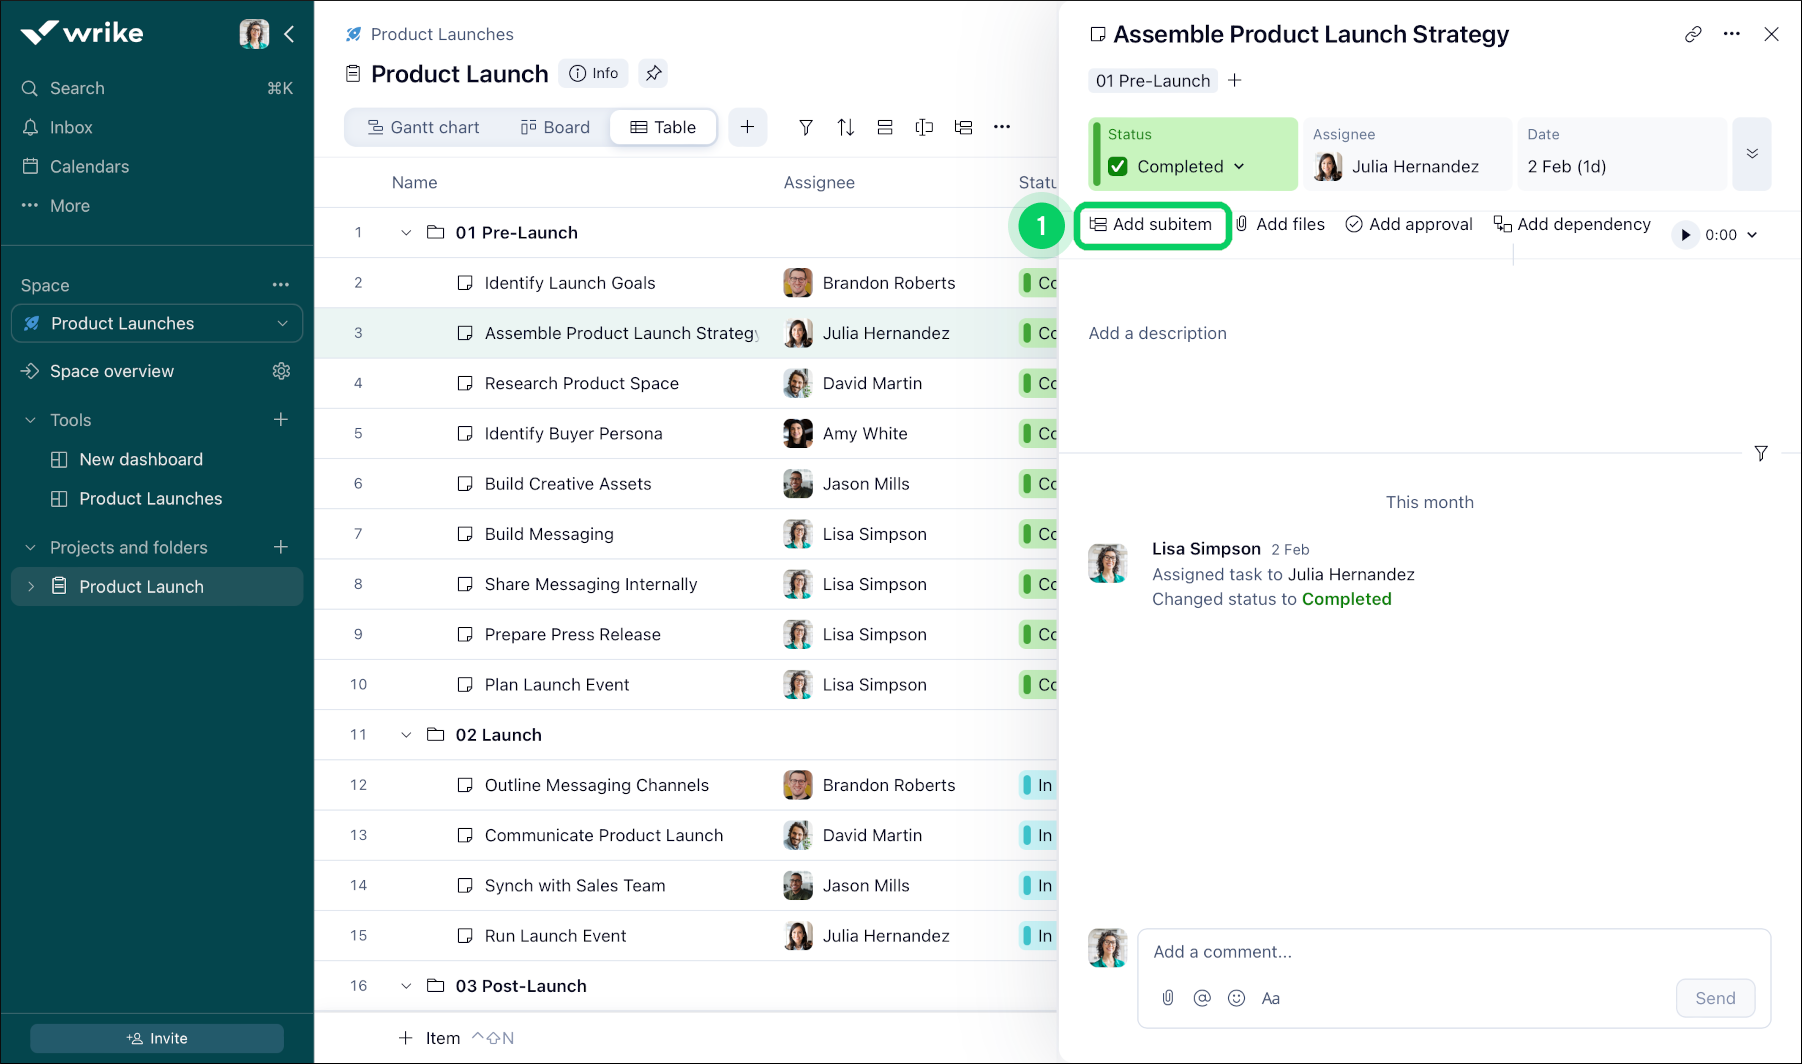The image size is (1802, 1064).
Task: Open the emoji picker in comment box
Action: [1236, 998]
